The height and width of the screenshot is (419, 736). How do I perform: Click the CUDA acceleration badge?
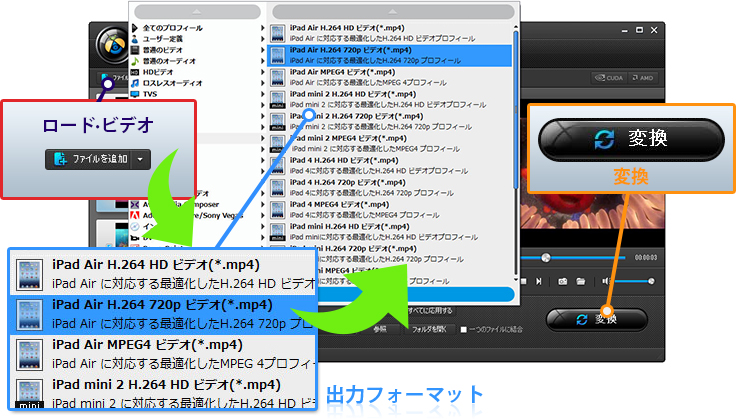click(609, 78)
